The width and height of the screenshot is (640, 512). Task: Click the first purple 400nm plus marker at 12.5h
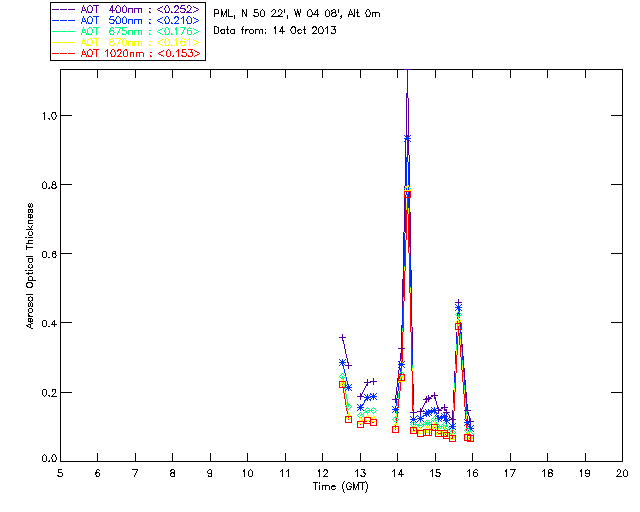pos(342,338)
